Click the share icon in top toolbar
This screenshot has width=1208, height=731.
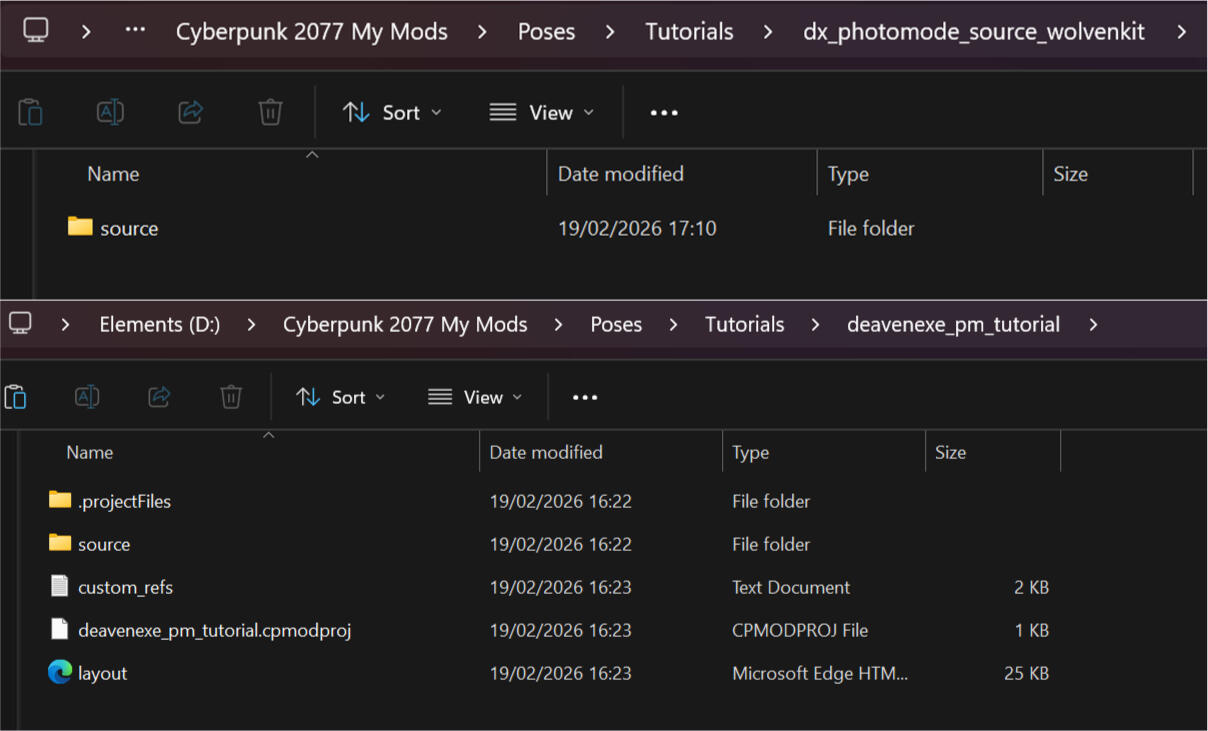(191, 112)
